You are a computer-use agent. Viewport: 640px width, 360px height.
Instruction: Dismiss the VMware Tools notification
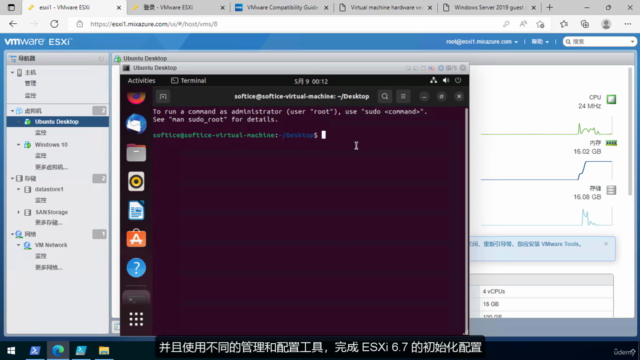point(606,244)
